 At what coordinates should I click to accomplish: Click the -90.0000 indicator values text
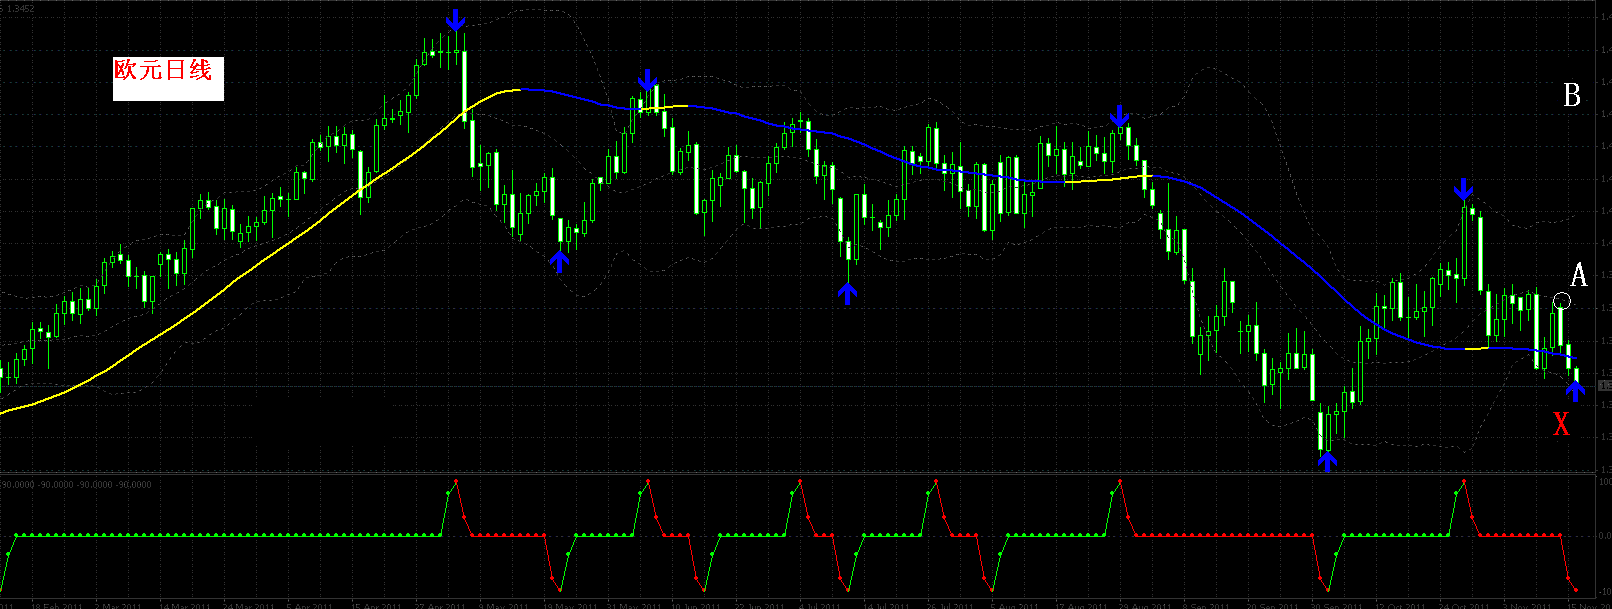(78, 484)
